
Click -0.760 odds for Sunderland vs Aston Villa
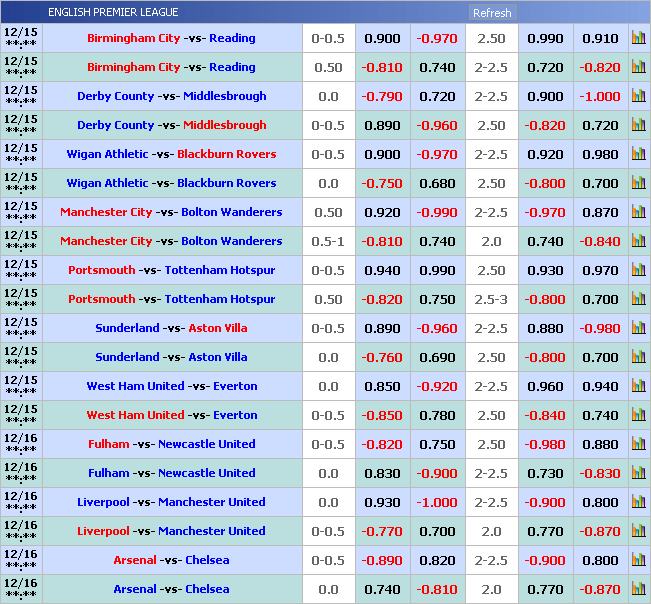[382, 357]
